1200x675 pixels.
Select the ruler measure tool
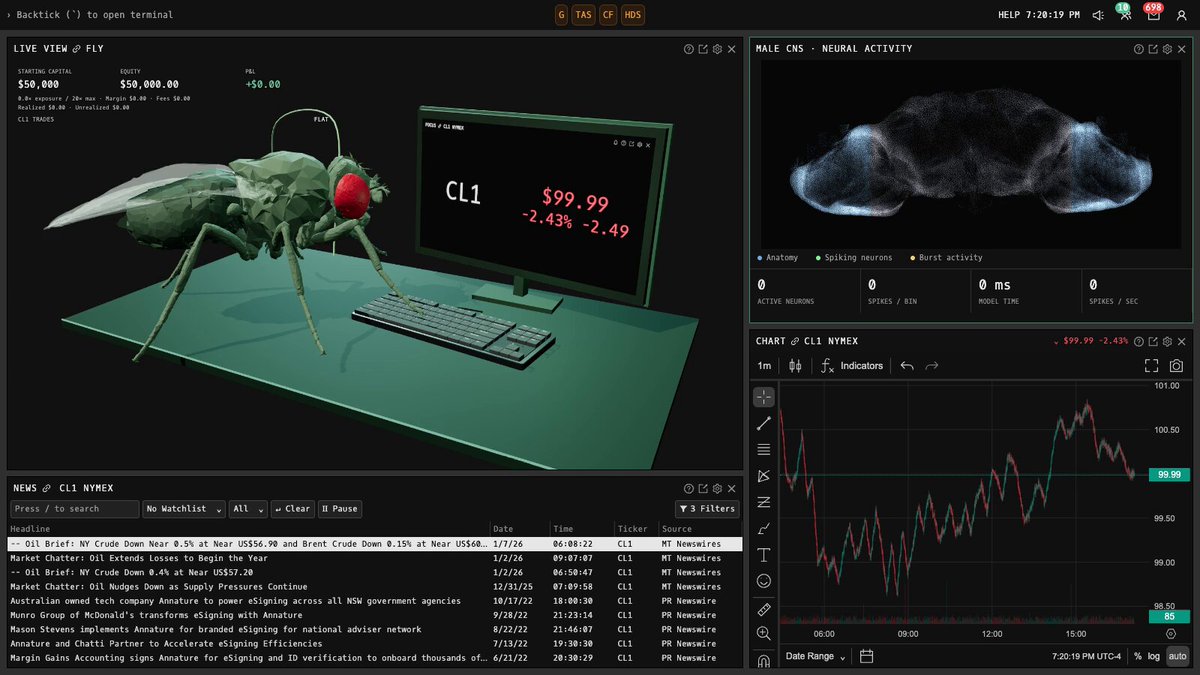(x=764, y=608)
